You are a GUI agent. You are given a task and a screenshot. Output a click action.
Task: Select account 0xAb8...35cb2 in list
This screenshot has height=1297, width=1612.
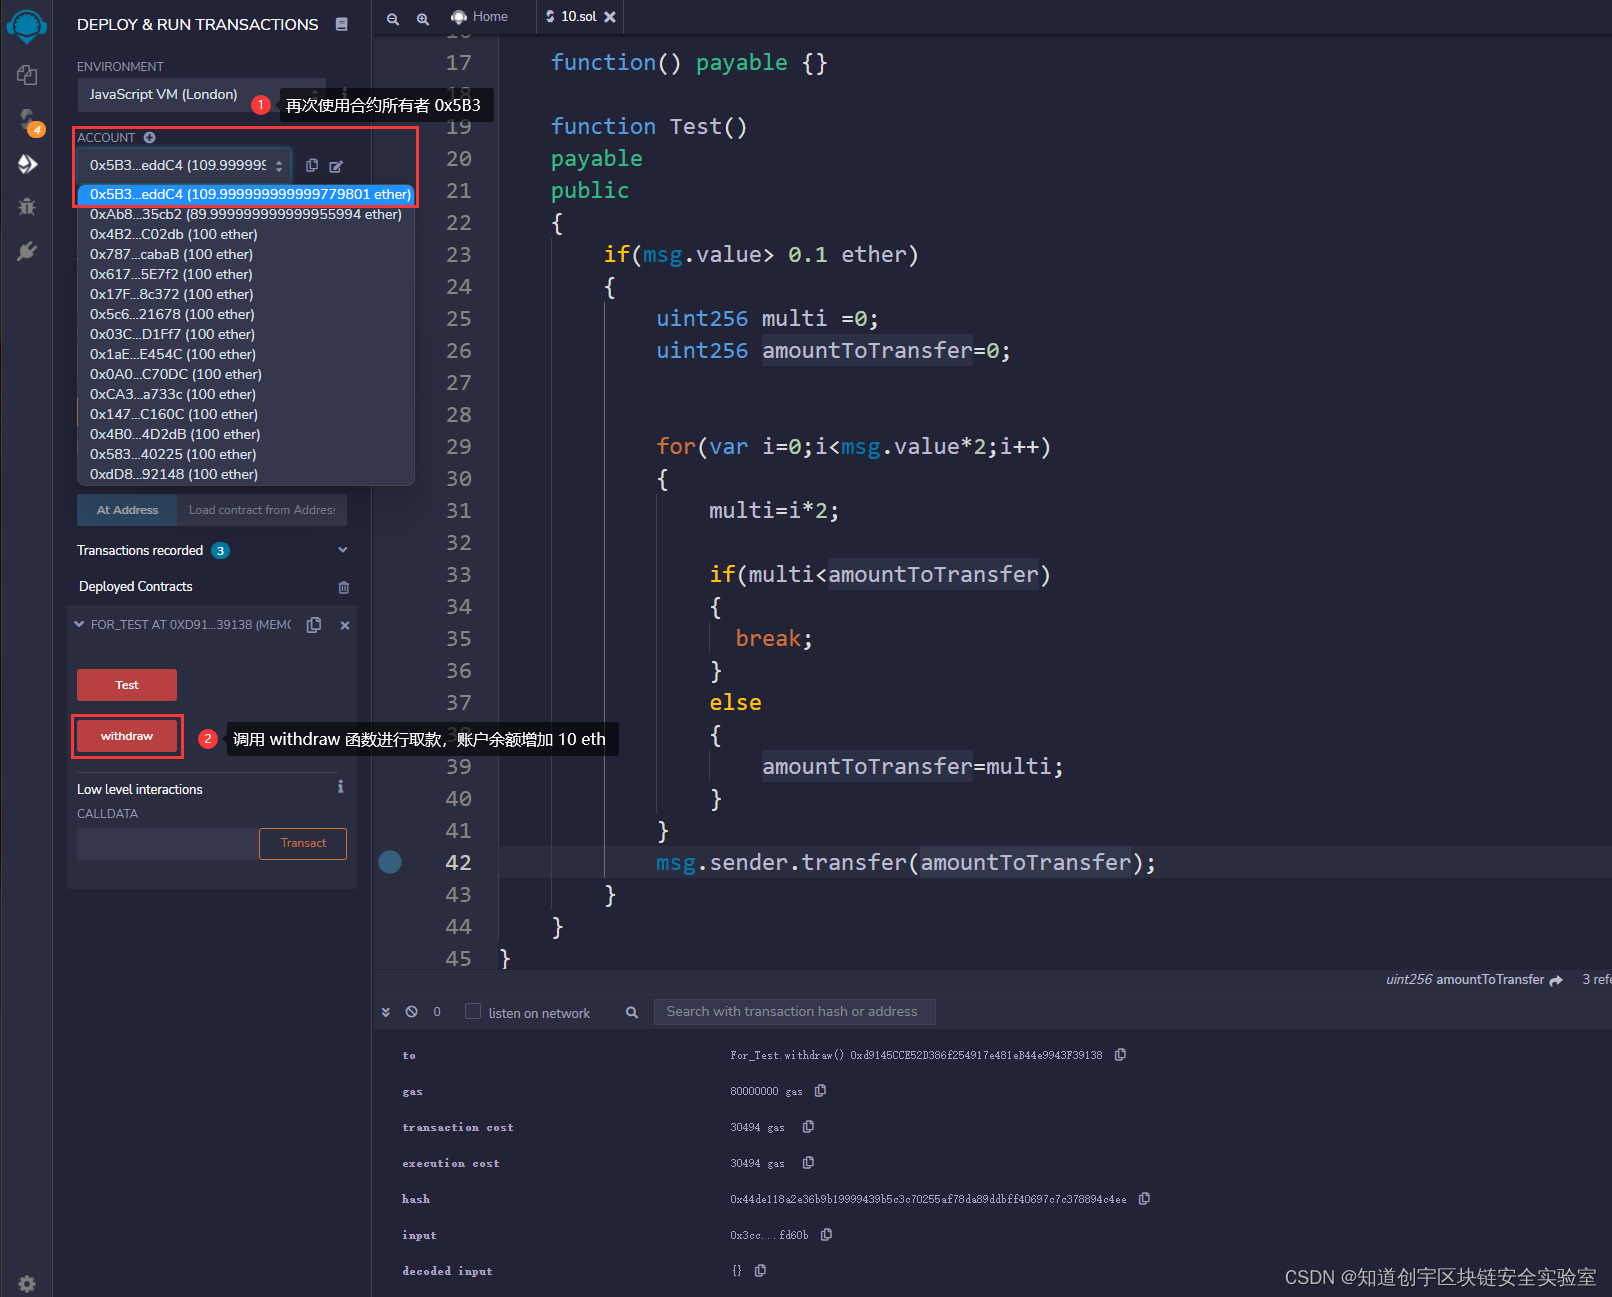pyautogui.click(x=247, y=214)
